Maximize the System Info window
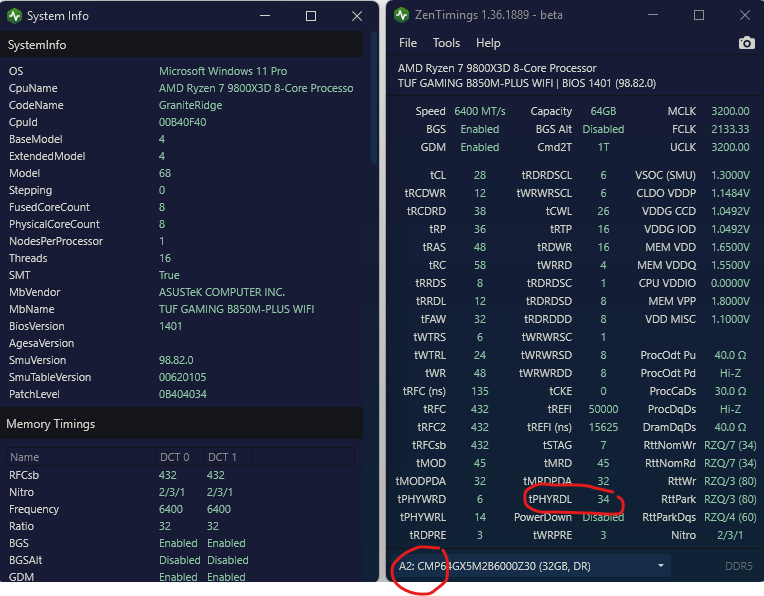The width and height of the screenshot is (764, 596). coord(311,16)
